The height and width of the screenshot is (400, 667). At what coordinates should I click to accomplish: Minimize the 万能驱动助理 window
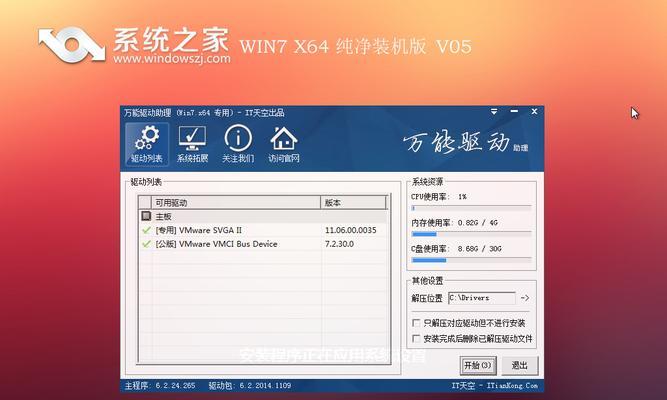click(514, 111)
